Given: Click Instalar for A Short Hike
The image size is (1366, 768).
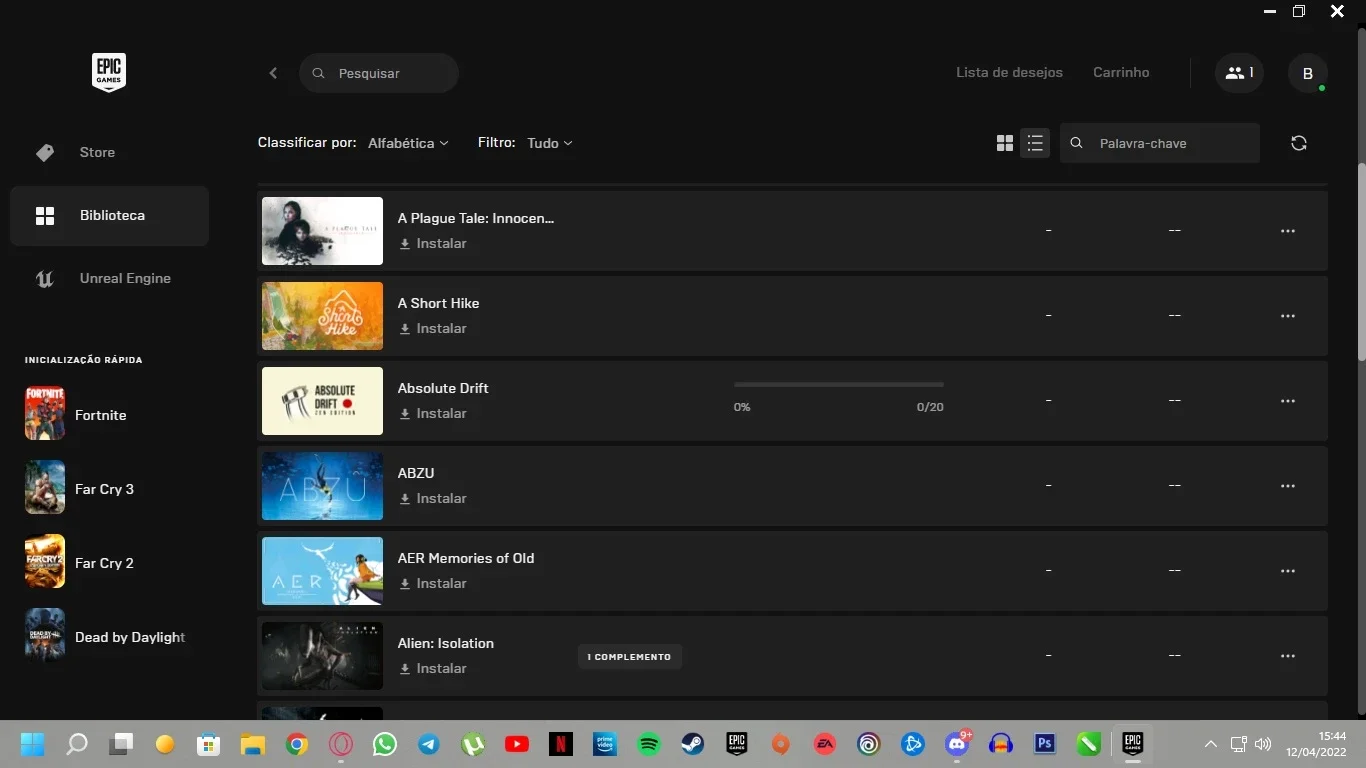Looking at the screenshot, I should [433, 328].
